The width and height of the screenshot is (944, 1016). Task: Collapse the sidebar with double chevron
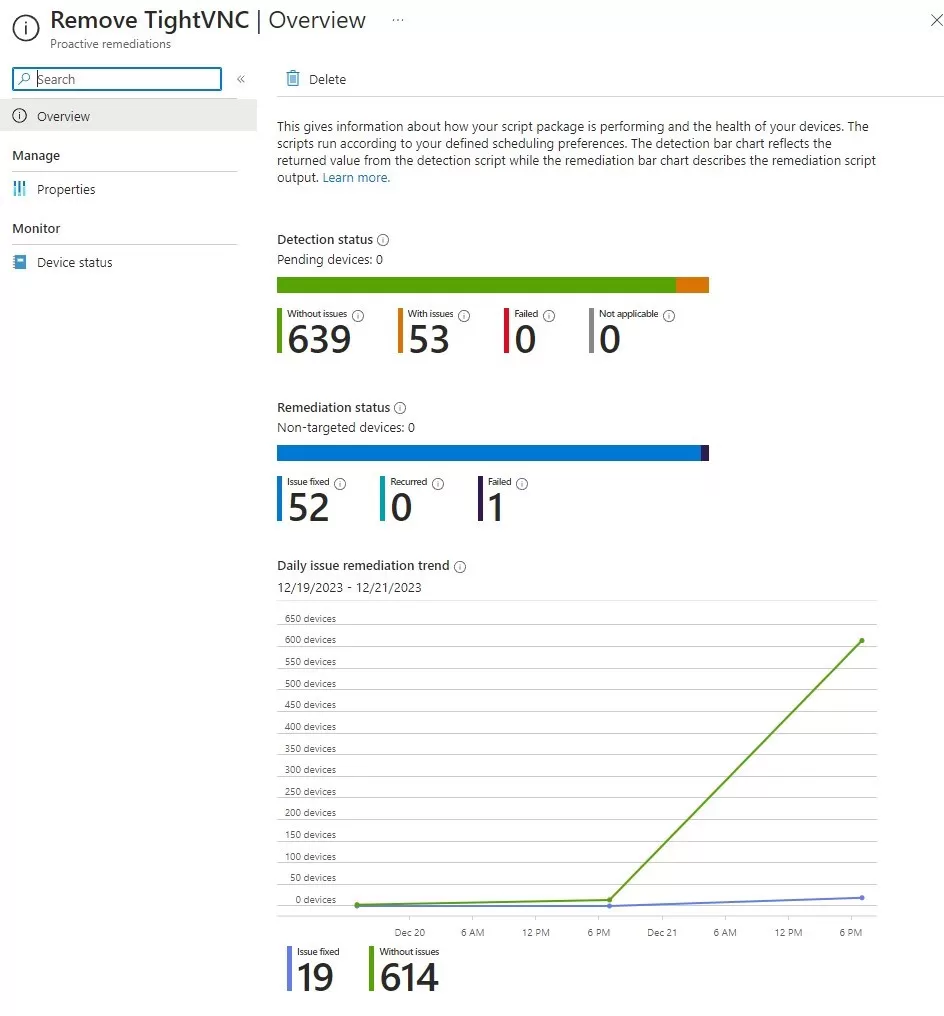(240, 79)
